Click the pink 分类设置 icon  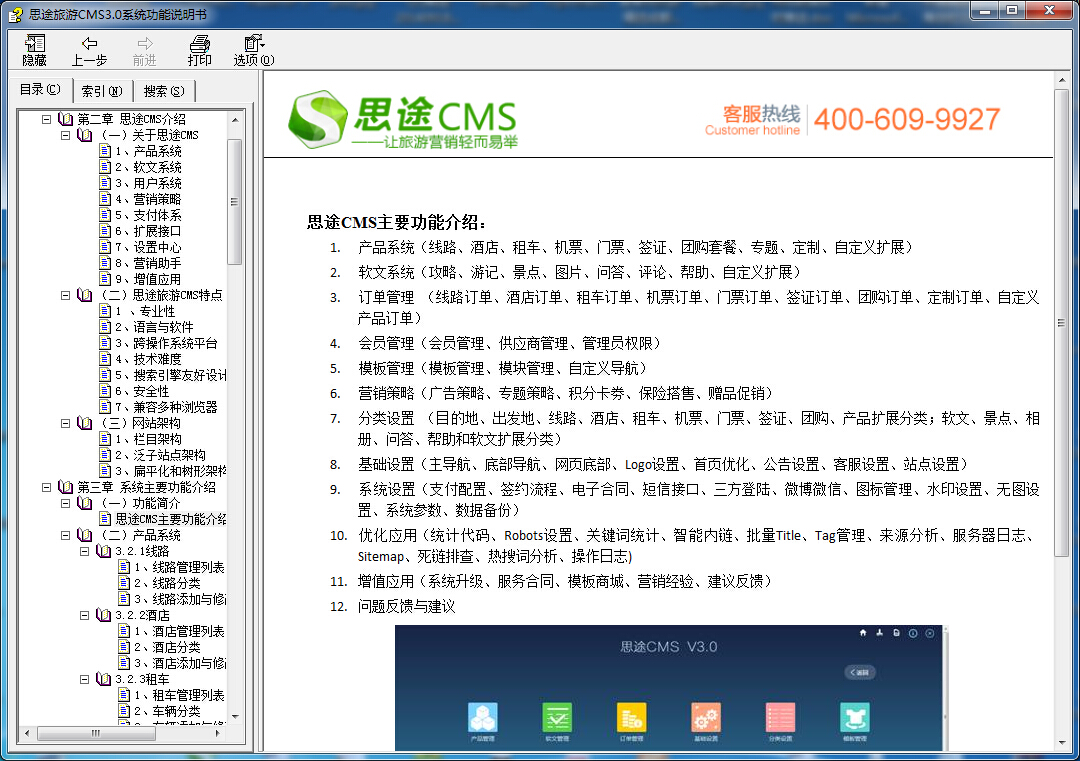780,718
